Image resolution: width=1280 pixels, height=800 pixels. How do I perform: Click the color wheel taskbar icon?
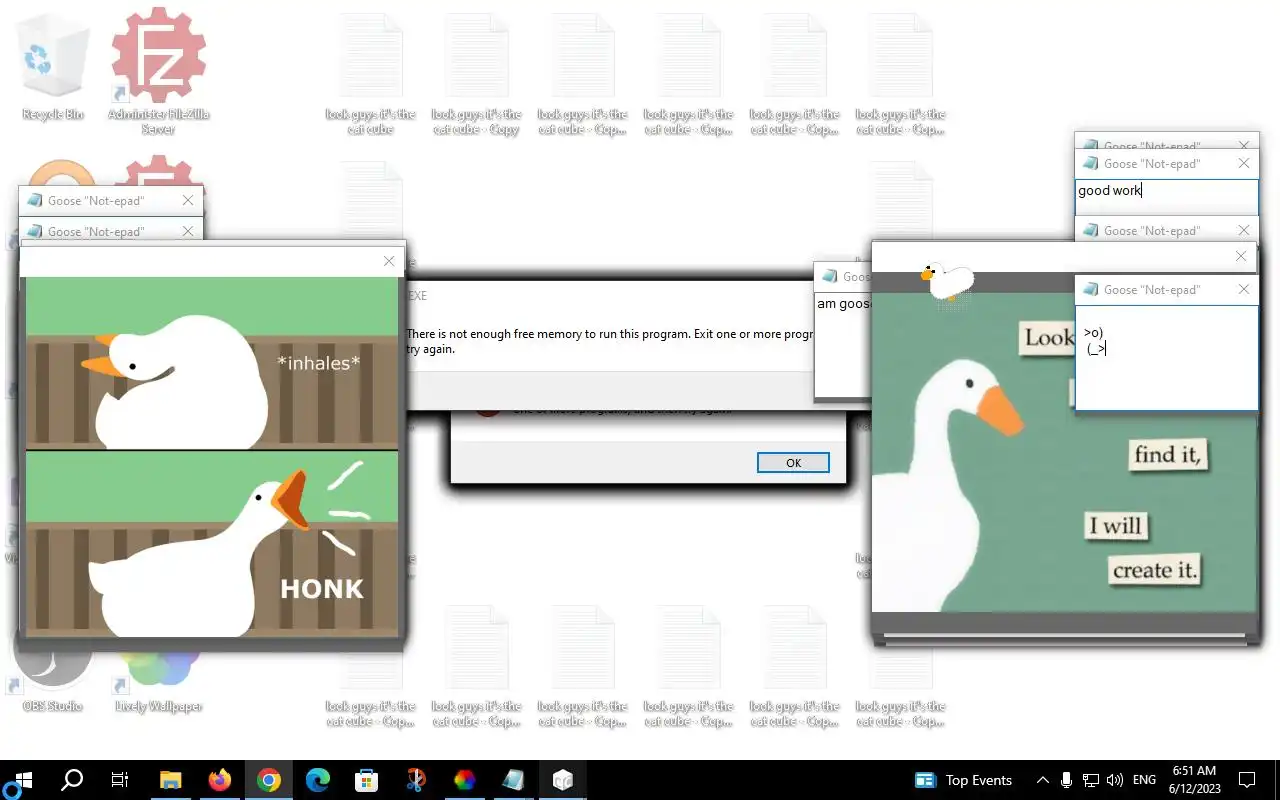464,780
